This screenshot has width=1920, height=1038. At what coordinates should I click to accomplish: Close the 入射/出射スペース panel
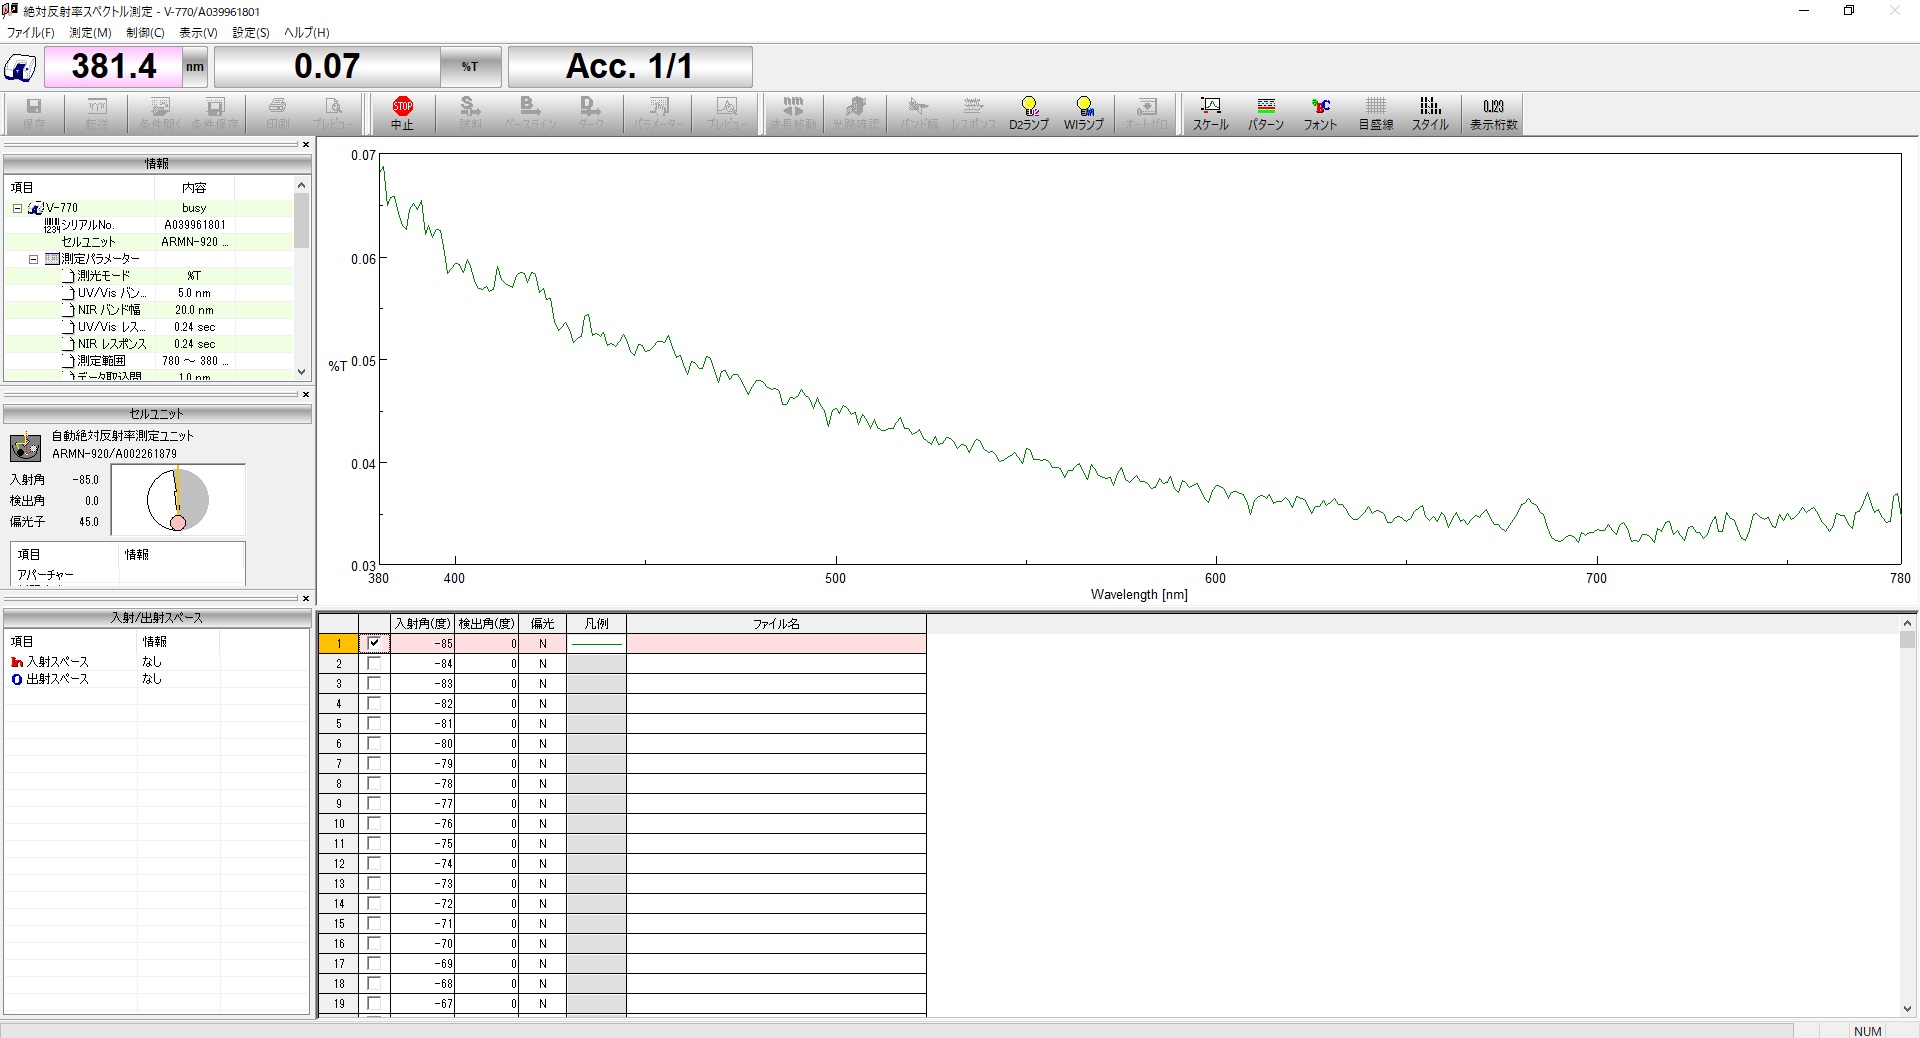click(306, 599)
